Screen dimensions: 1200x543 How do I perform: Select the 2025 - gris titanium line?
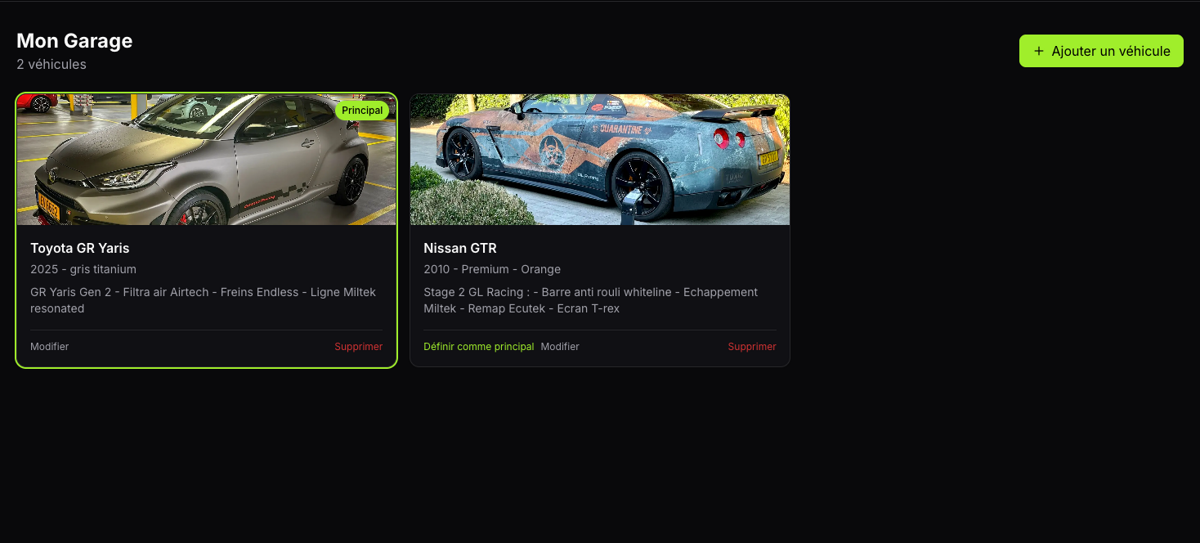pos(83,269)
